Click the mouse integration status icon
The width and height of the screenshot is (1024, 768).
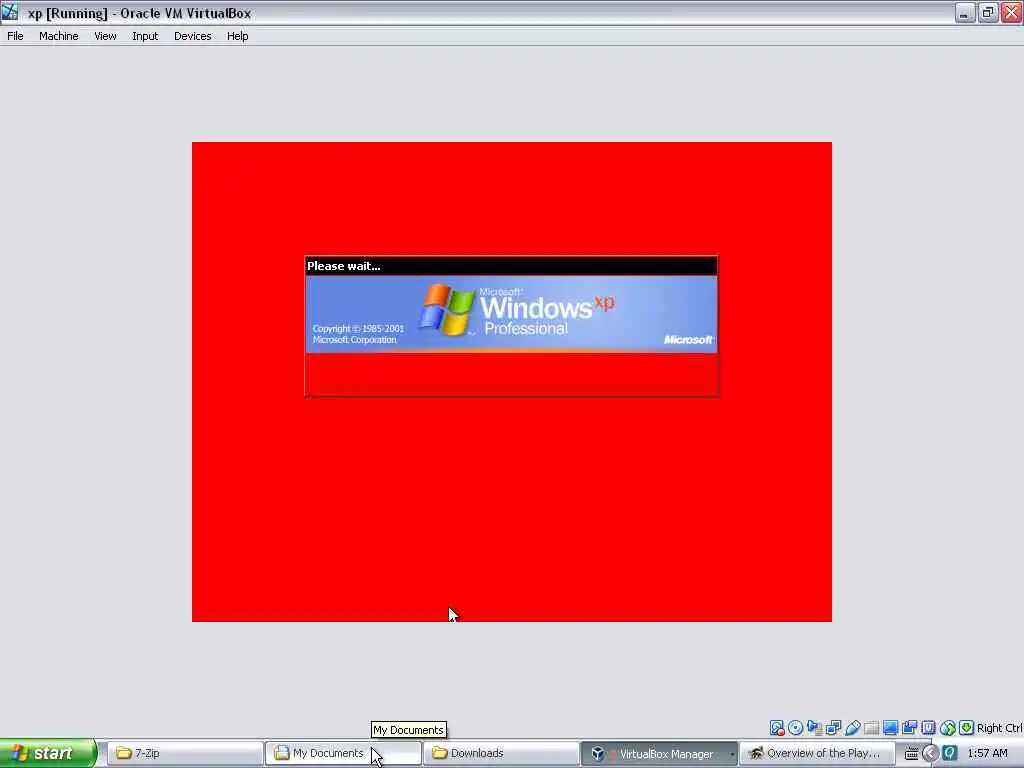[948, 728]
